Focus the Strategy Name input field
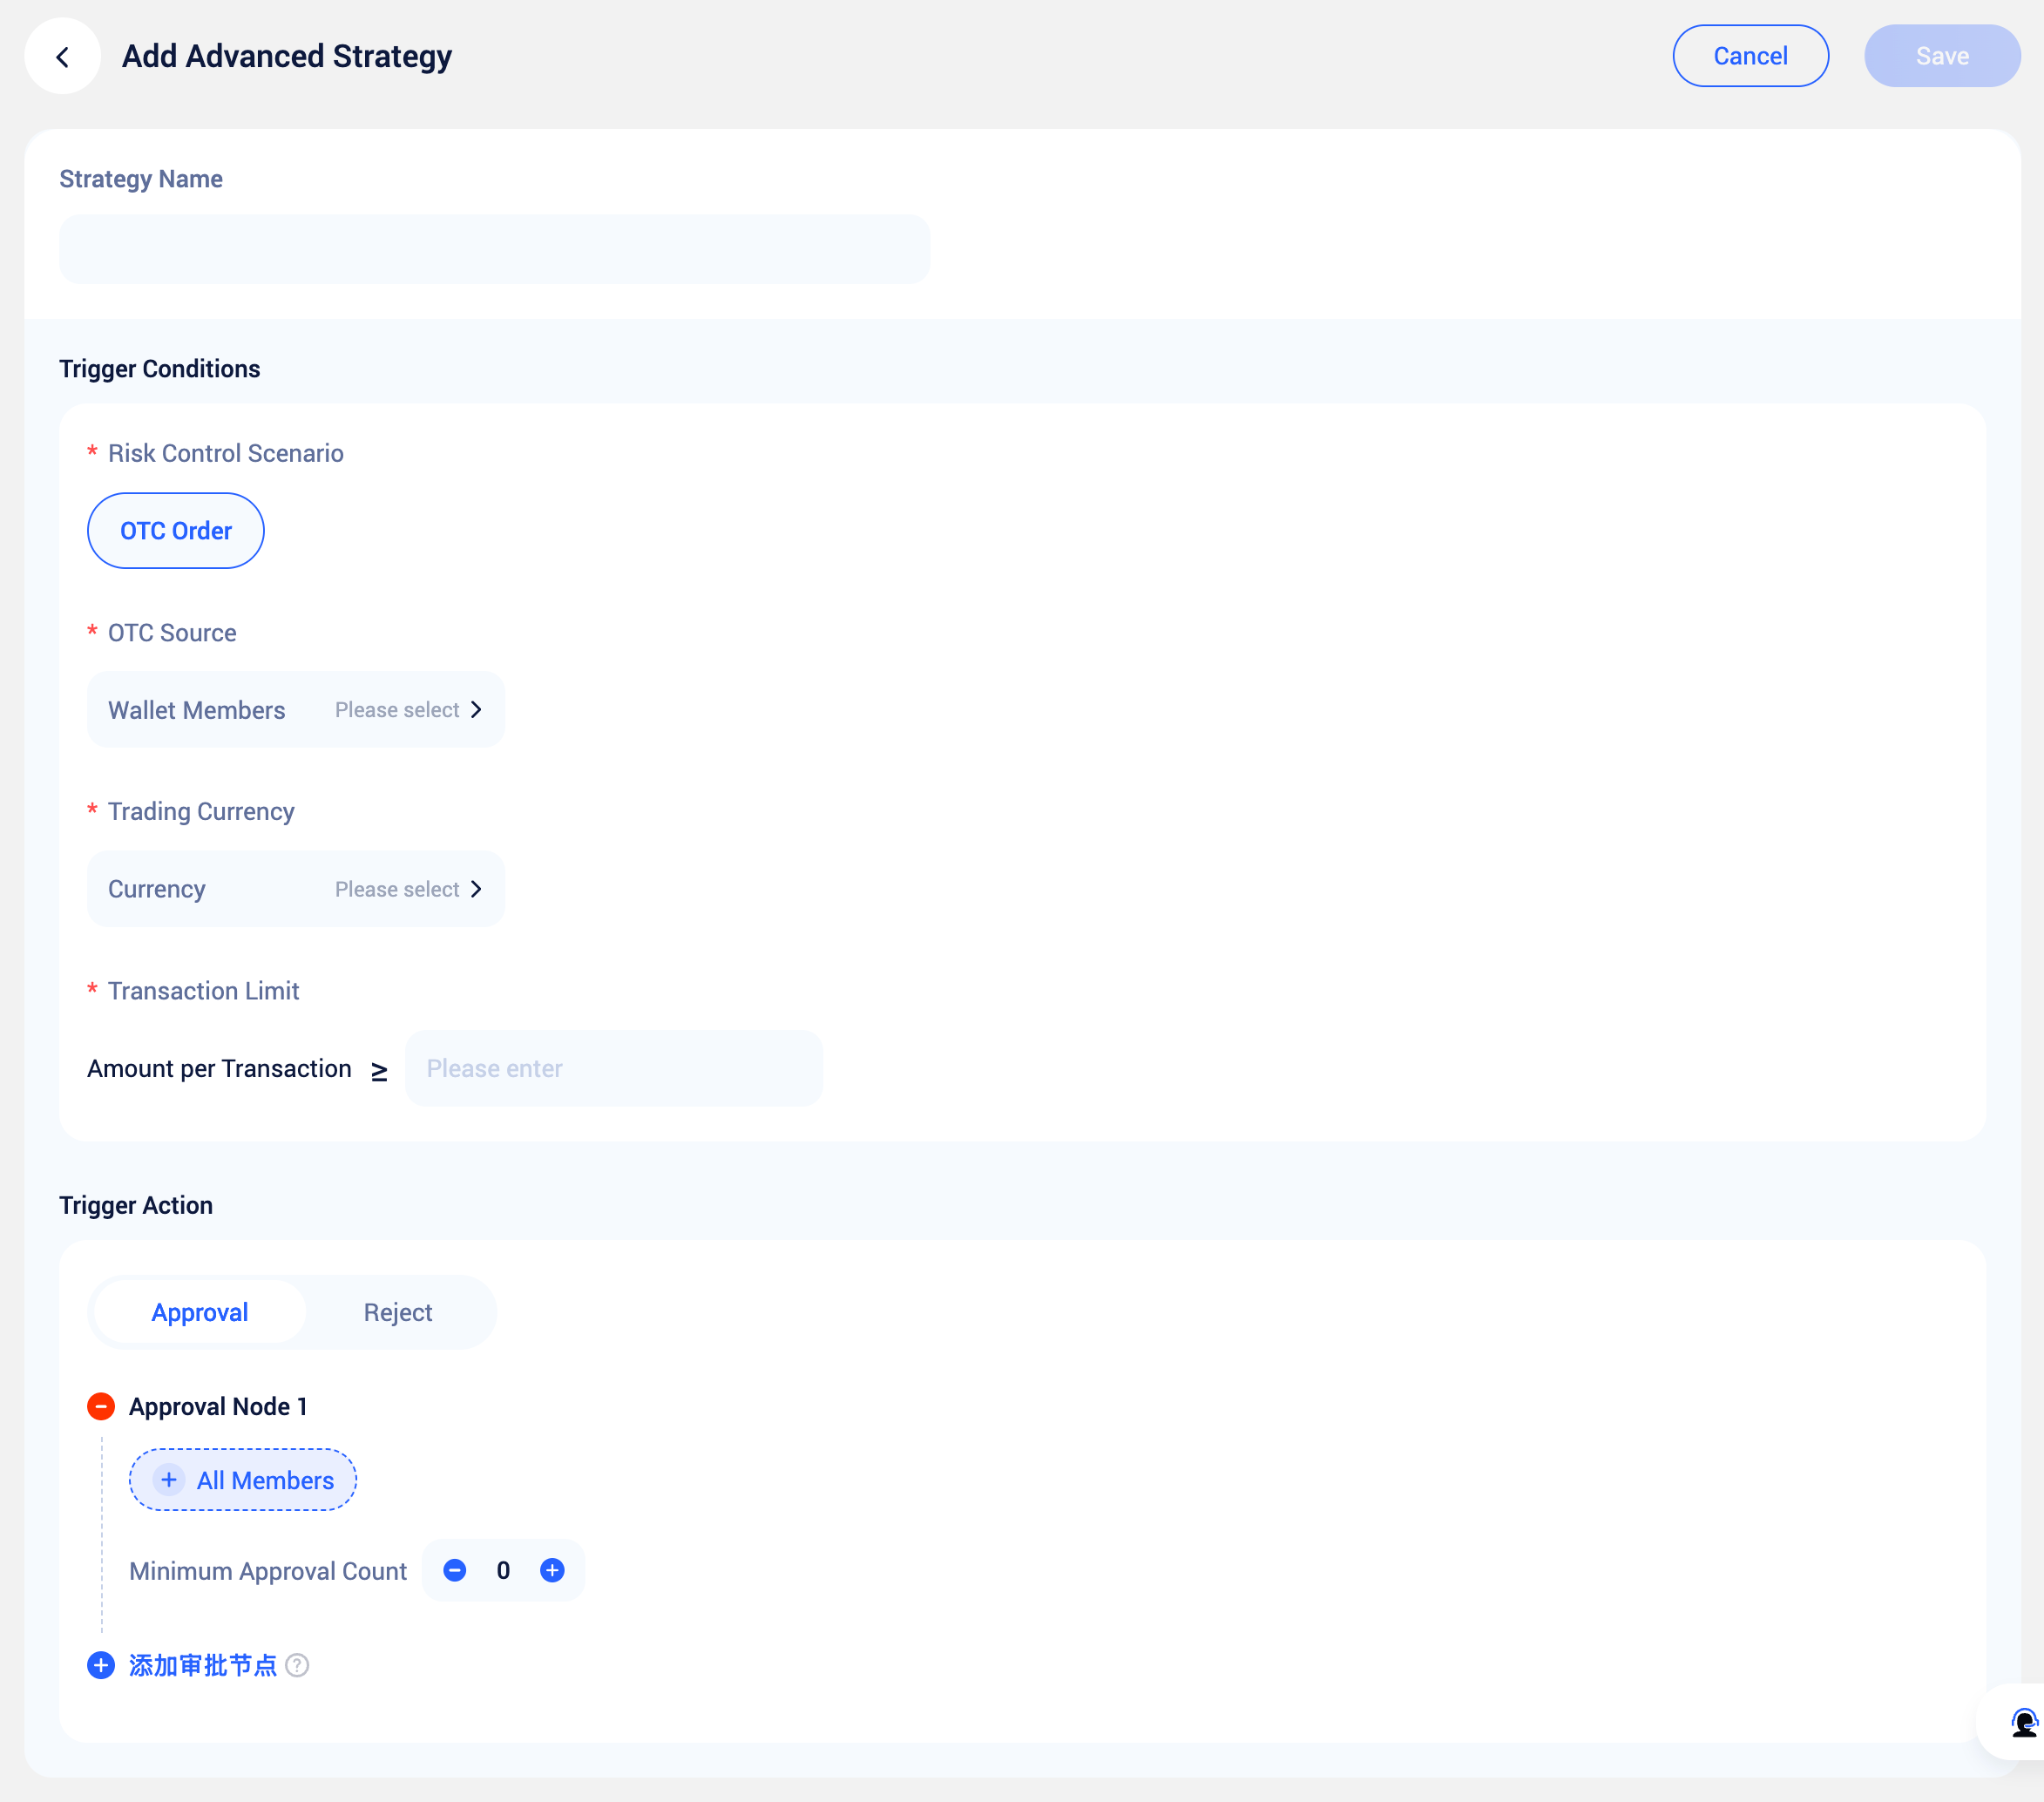The width and height of the screenshot is (2044, 1802). click(x=494, y=249)
